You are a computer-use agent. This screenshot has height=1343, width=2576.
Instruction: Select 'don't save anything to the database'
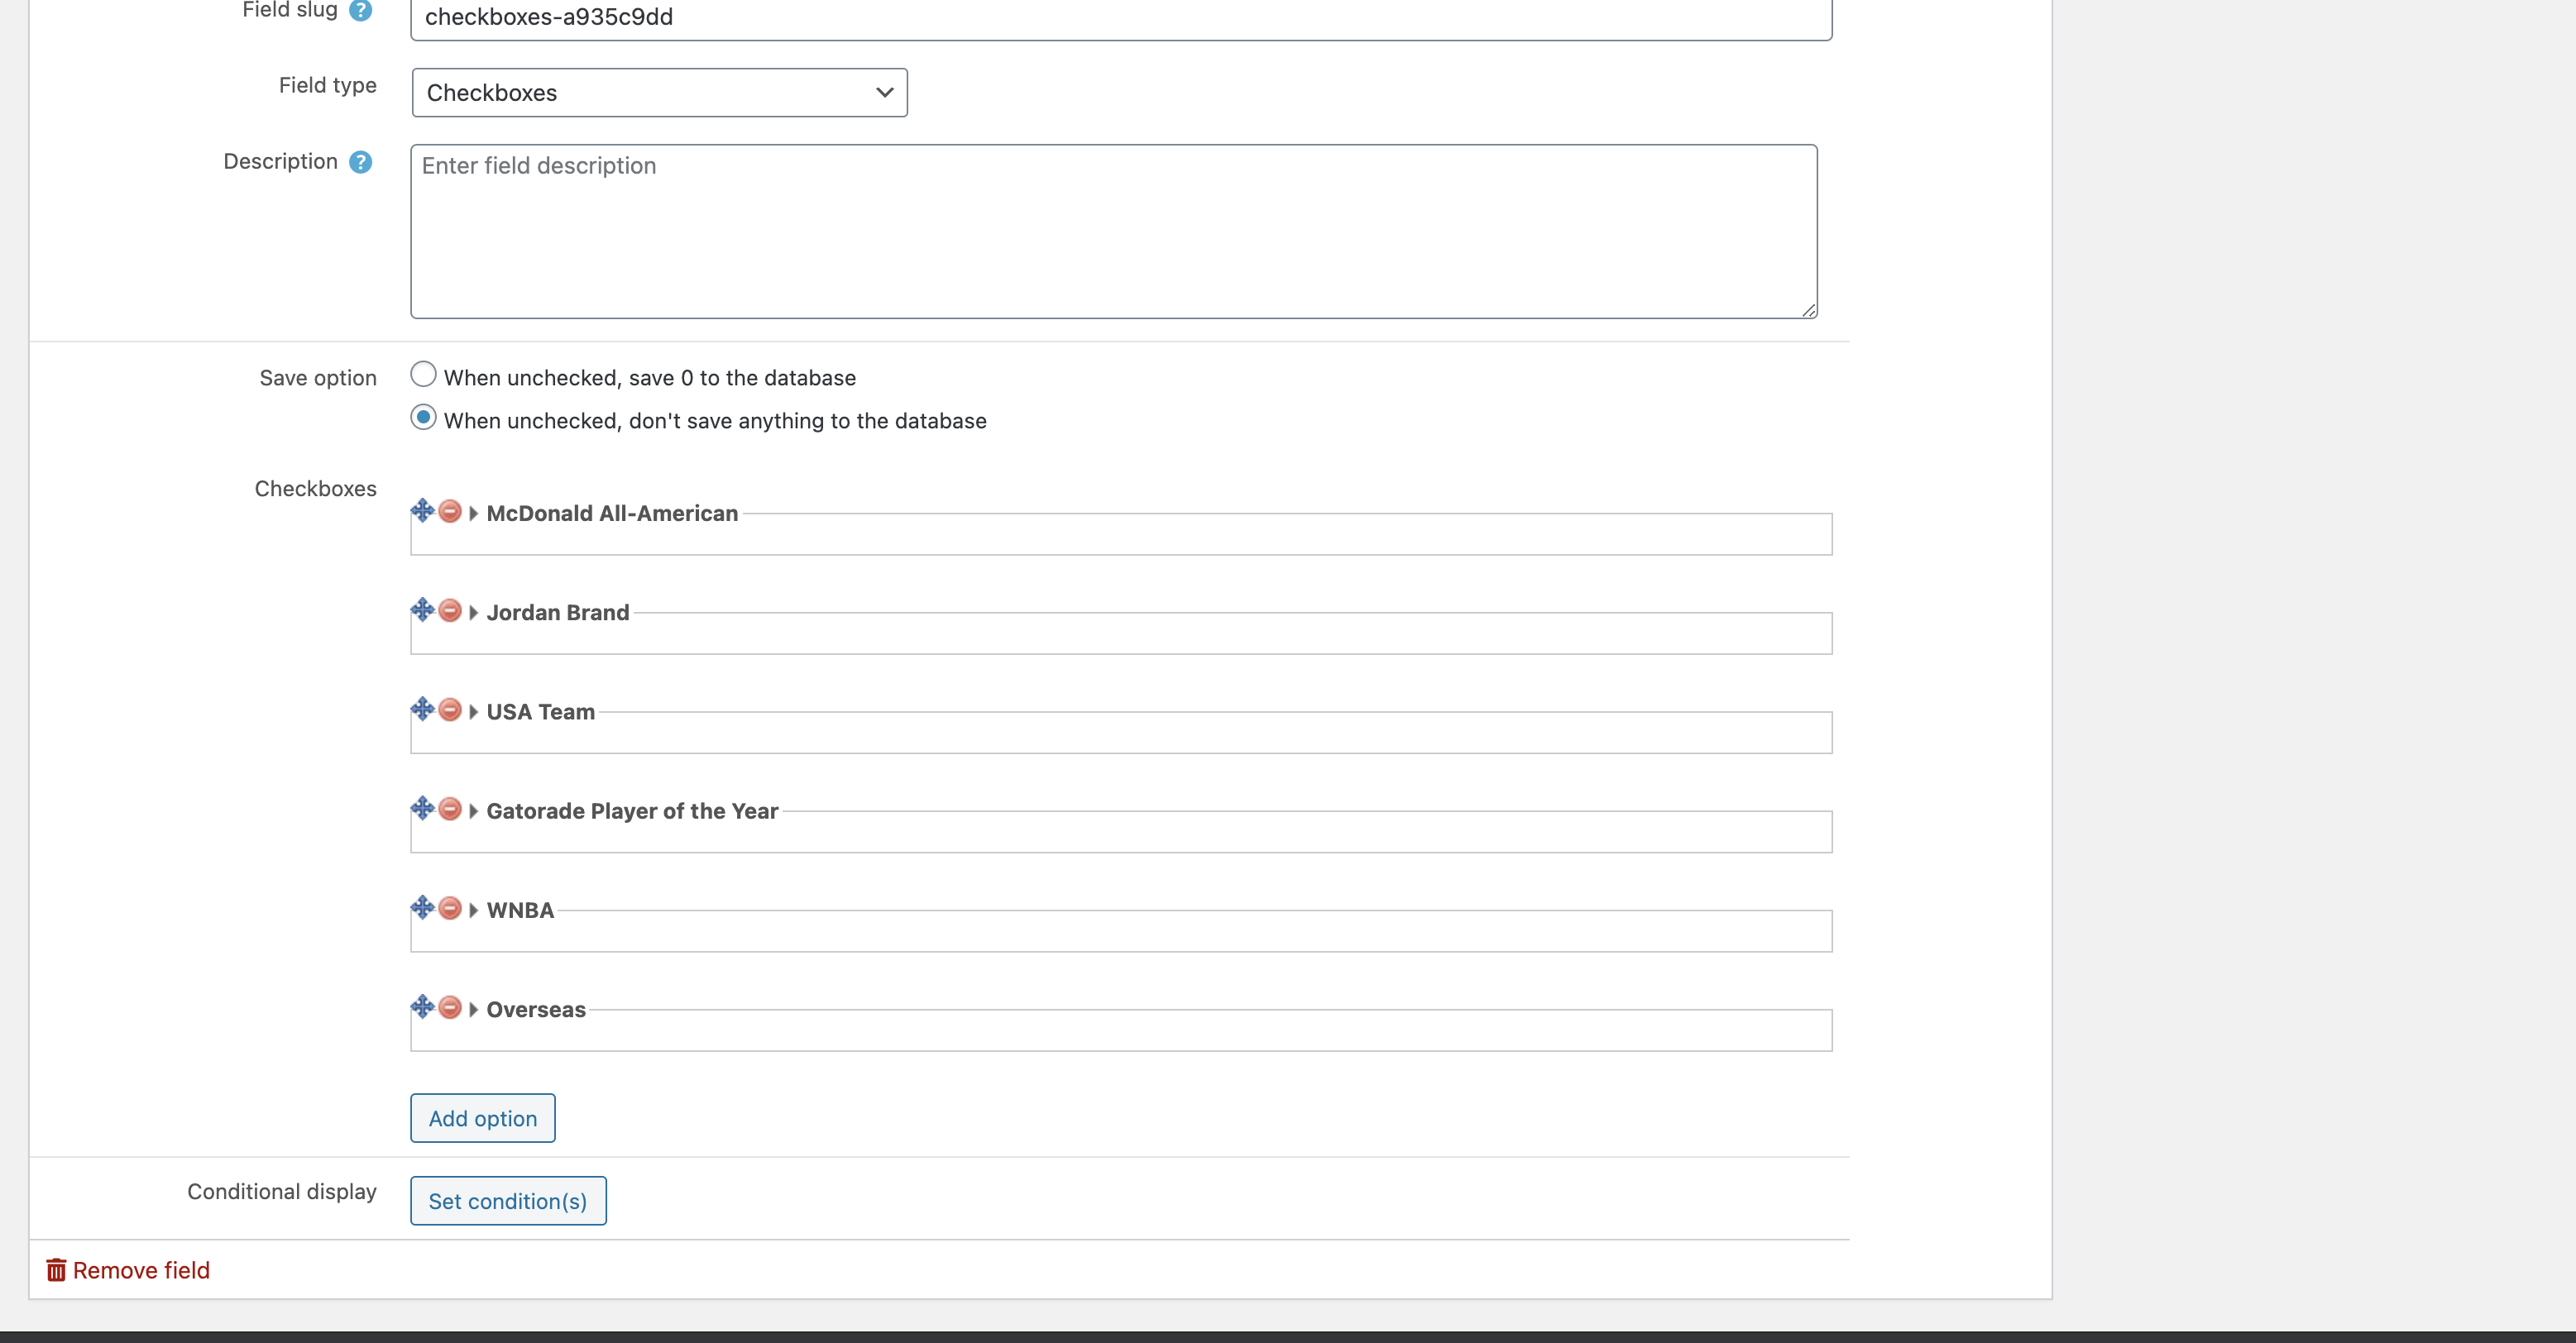click(423, 417)
